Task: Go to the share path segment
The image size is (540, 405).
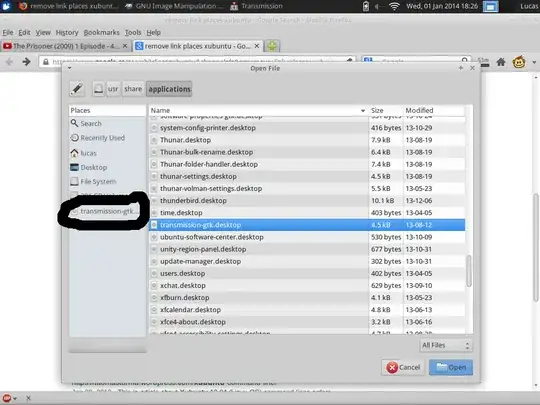Action: click(x=133, y=89)
